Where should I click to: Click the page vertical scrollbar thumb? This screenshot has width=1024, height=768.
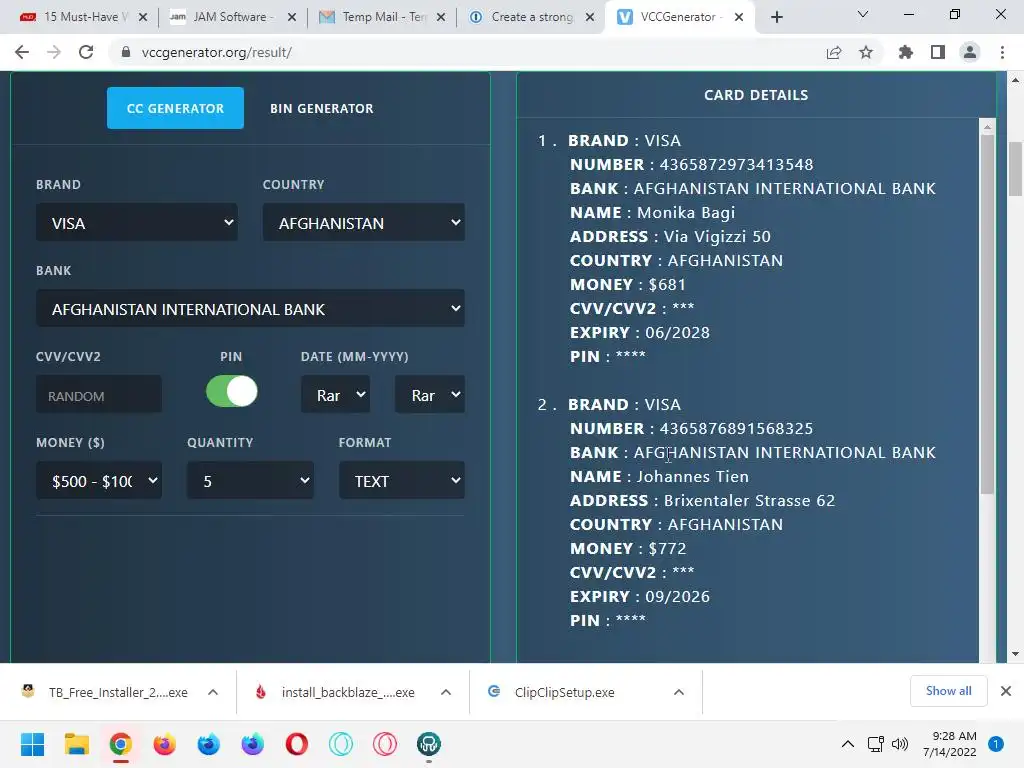coord(1016,168)
